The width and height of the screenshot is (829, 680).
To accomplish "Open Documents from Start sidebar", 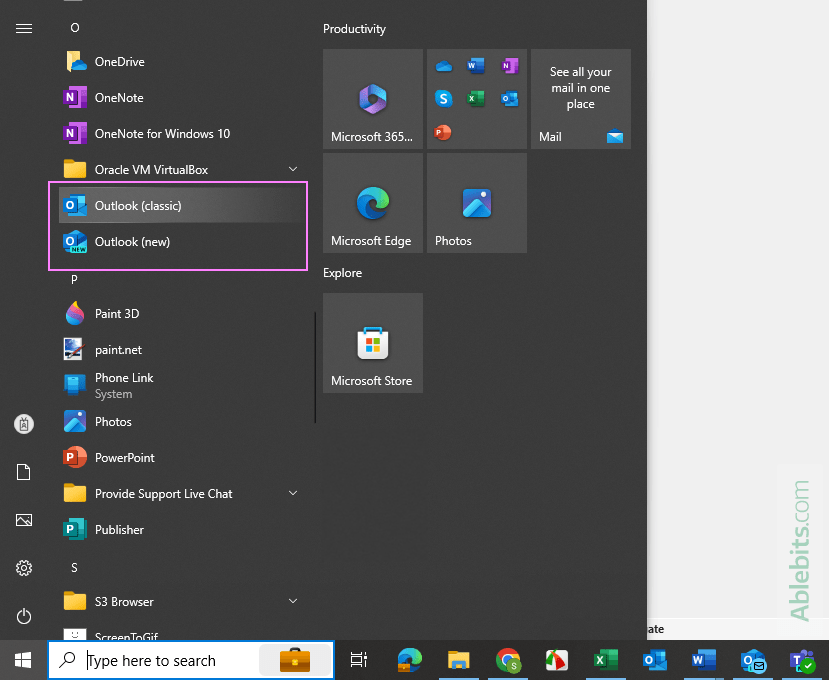I will click(x=24, y=472).
